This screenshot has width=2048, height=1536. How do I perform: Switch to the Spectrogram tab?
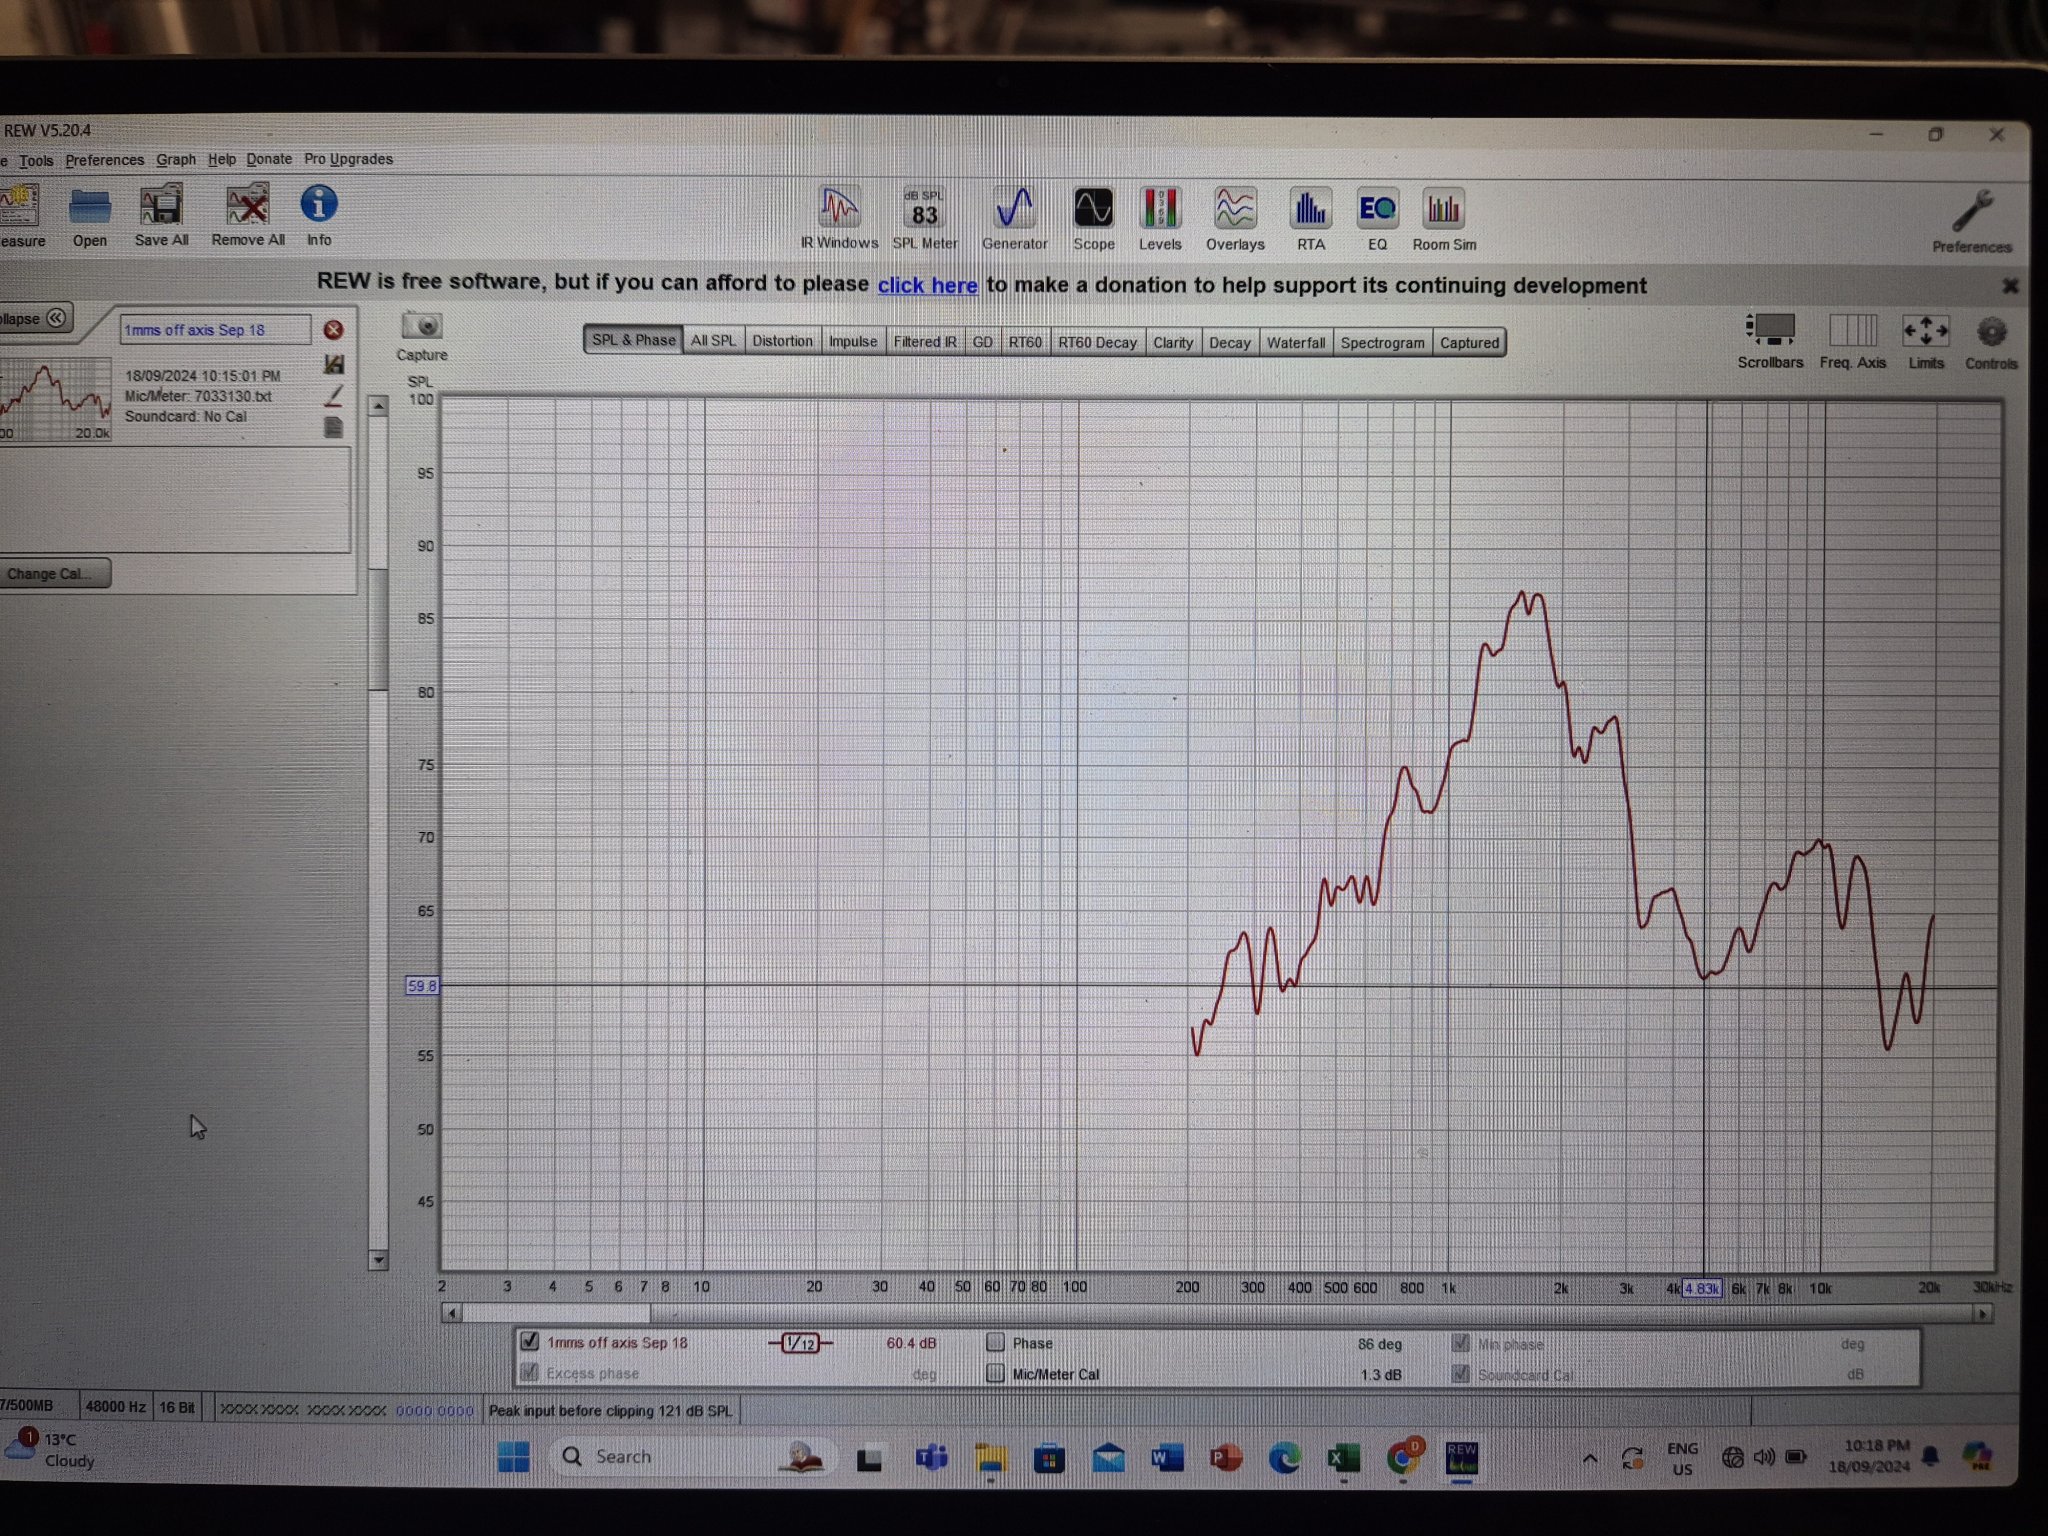[1383, 343]
